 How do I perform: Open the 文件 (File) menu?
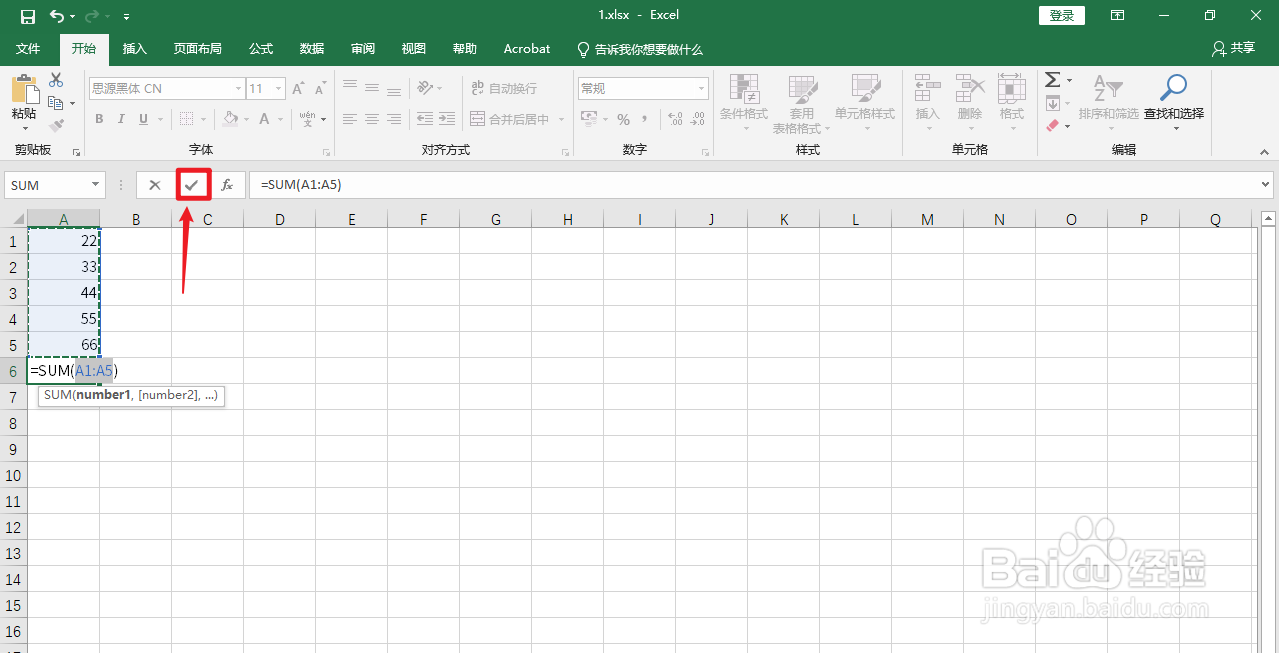point(28,49)
